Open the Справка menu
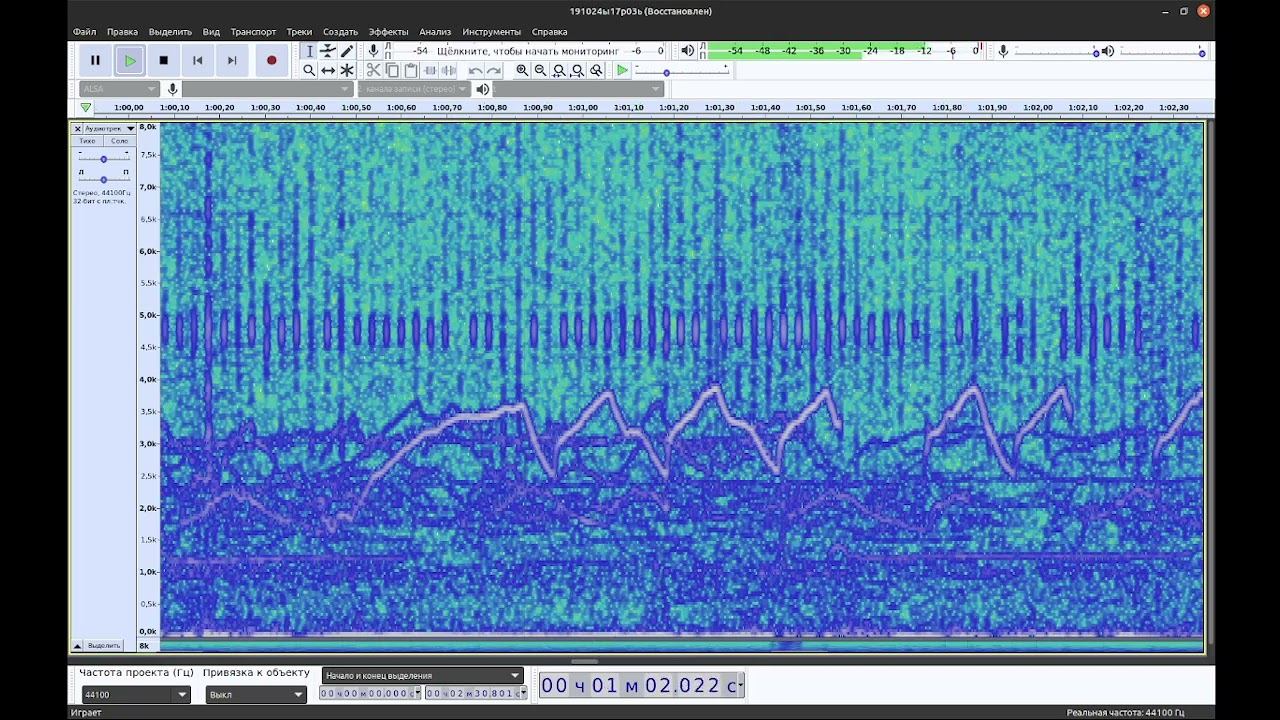 click(x=549, y=32)
